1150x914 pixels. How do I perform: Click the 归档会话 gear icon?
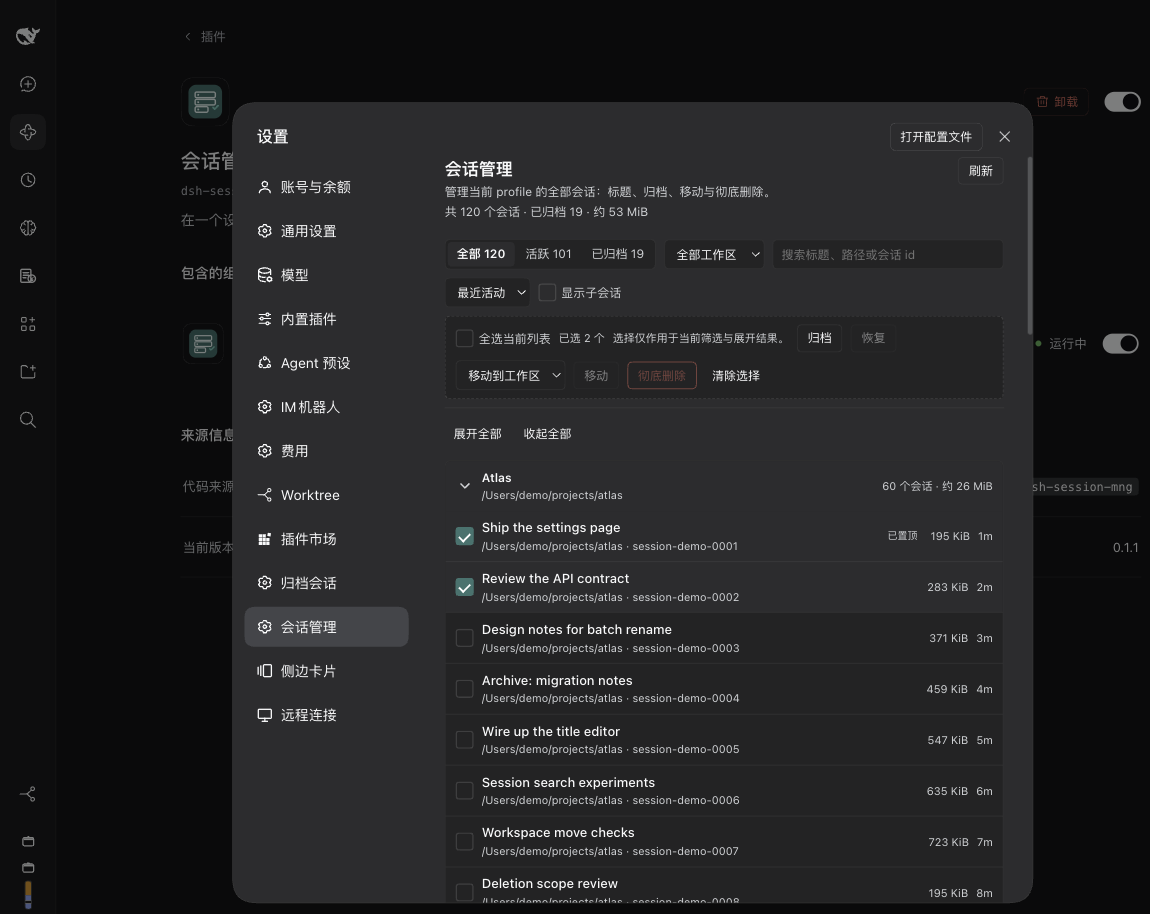tap(265, 583)
